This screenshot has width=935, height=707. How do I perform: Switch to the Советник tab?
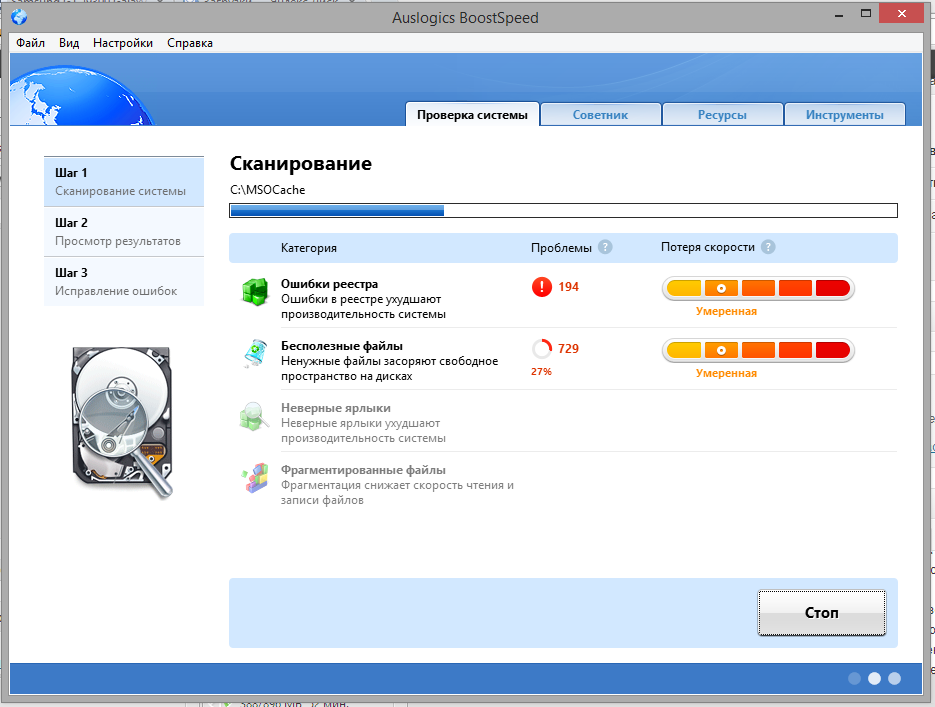tap(600, 114)
